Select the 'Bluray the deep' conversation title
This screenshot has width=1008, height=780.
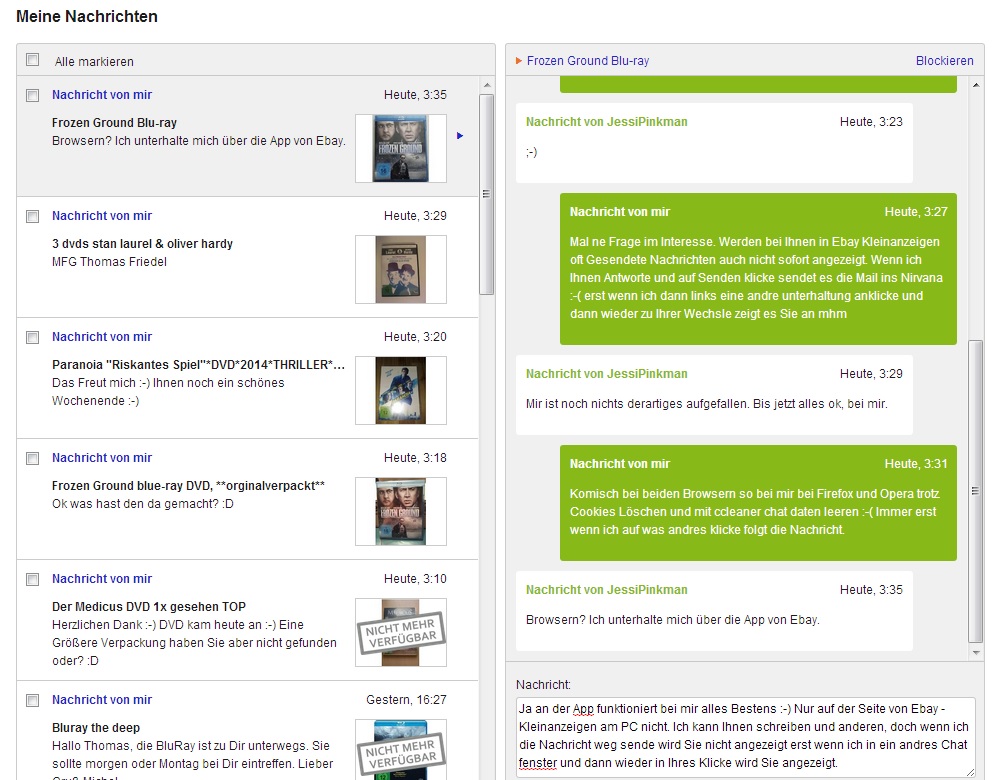click(x=96, y=727)
